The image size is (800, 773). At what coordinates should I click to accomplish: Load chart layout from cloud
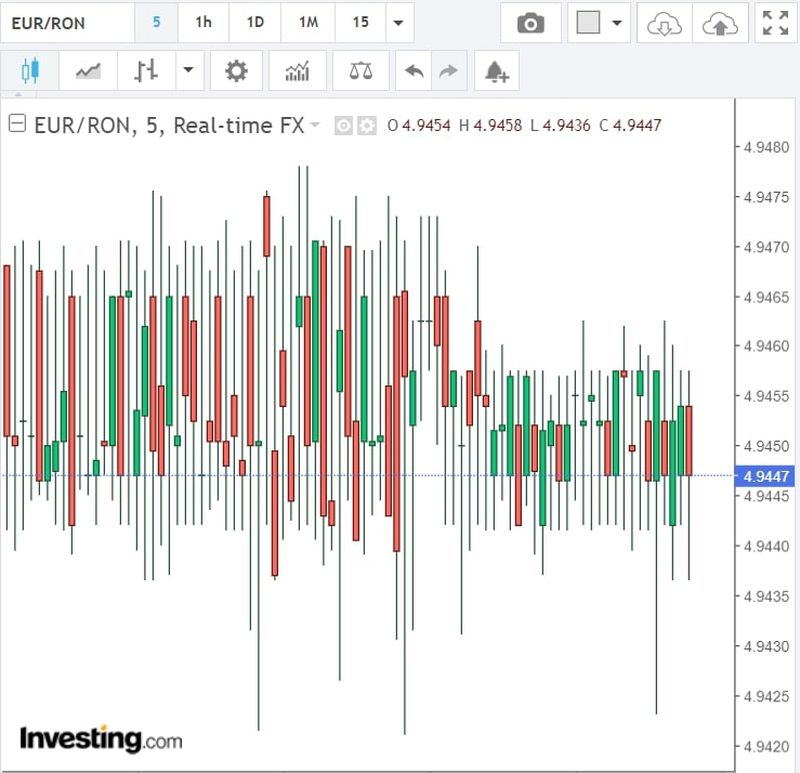(x=663, y=23)
